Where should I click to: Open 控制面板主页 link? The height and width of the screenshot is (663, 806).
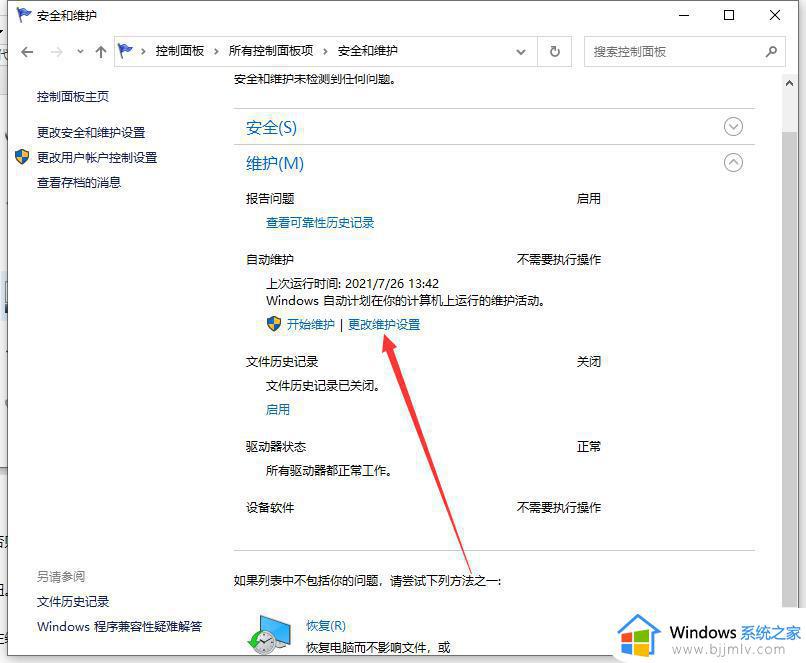[73, 97]
